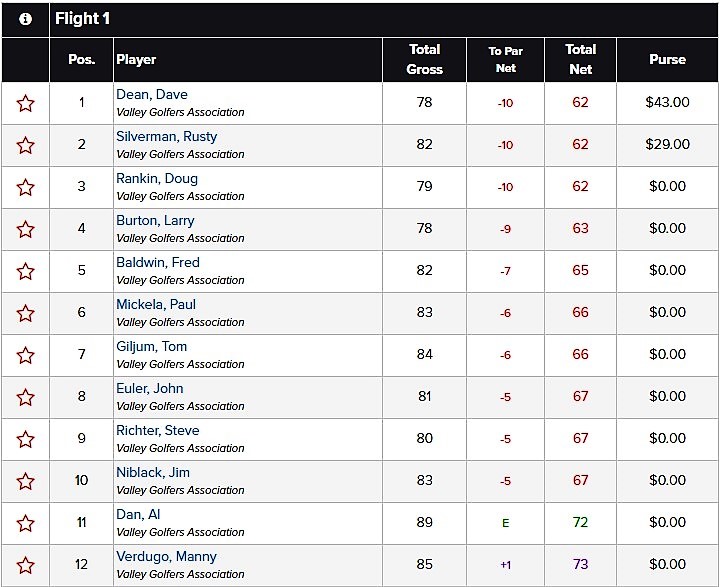Open the Dan, Al player link
This screenshot has width=720, height=587.
pos(138,514)
